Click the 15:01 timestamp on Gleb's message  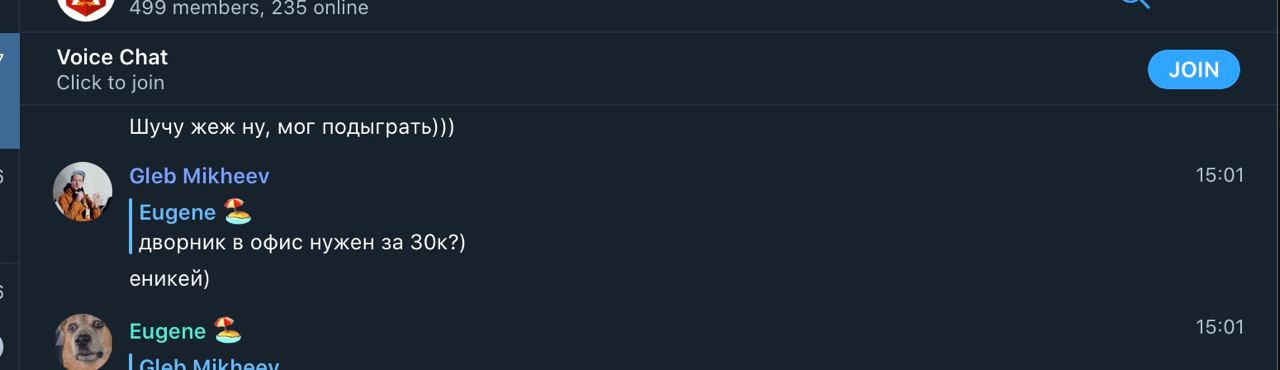coord(1220,176)
